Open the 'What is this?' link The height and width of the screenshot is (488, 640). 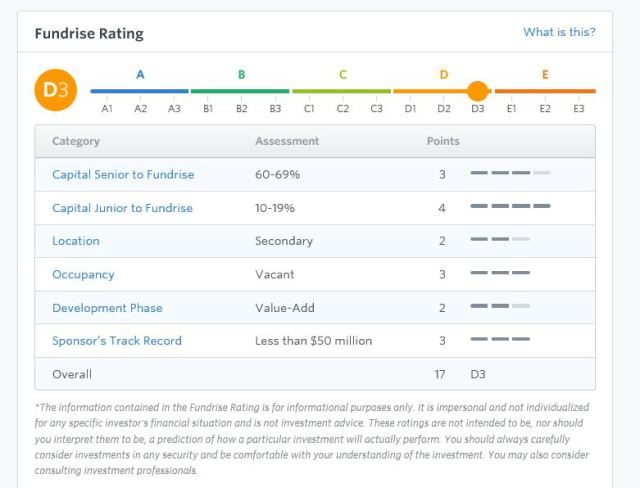(x=559, y=32)
